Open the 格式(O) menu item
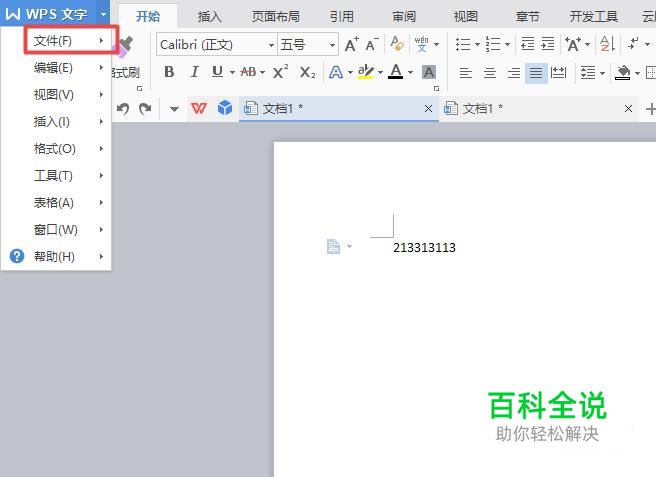Image resolution: width=656 pixels, height=477 pixels. pos(56,149)
